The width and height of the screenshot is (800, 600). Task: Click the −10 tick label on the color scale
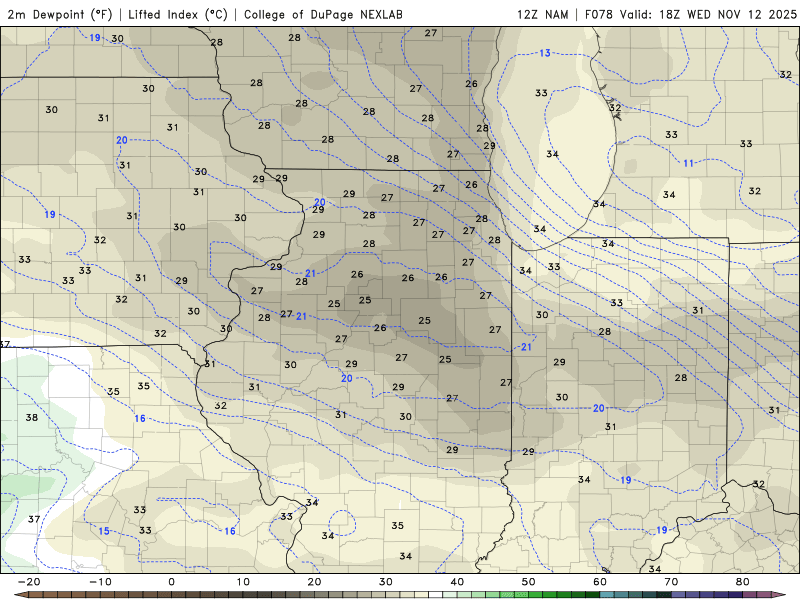100,582
